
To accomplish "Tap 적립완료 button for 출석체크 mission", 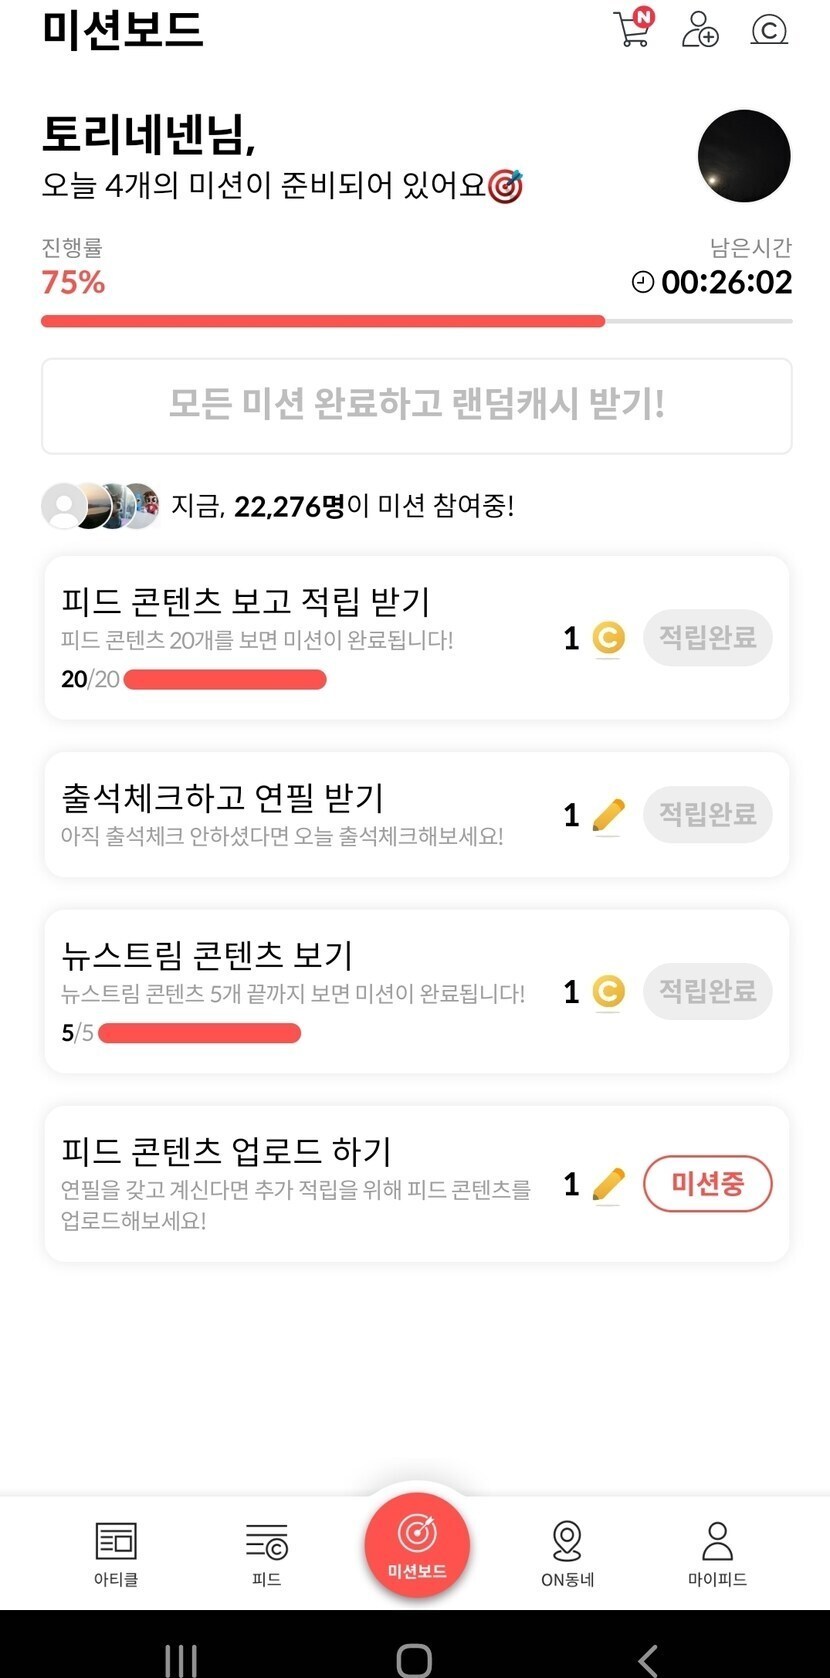I will click(x=707, y=815).
